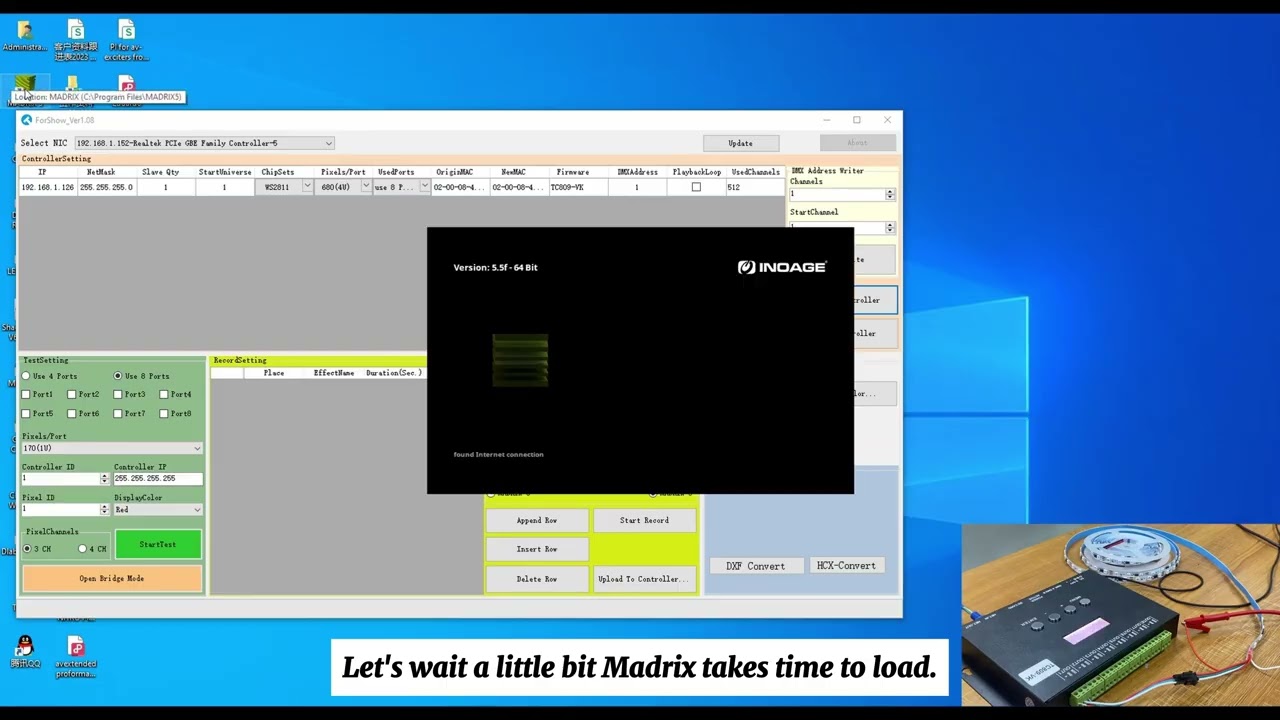Click the Controller ID input field
Viewport: 1280px width, 720px height.
tap(61, 479)
